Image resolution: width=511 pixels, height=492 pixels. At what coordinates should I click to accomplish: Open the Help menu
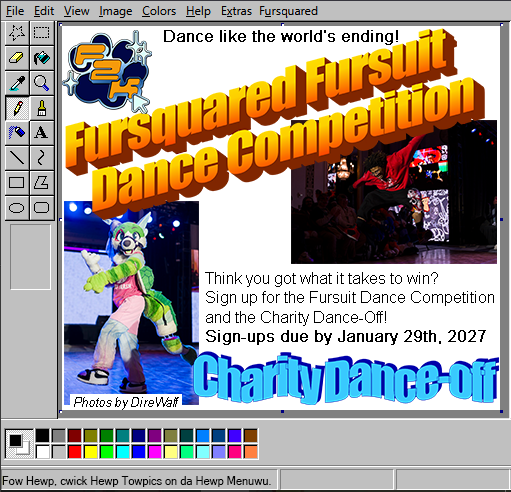pyautogui.click(x=198, y=11)
